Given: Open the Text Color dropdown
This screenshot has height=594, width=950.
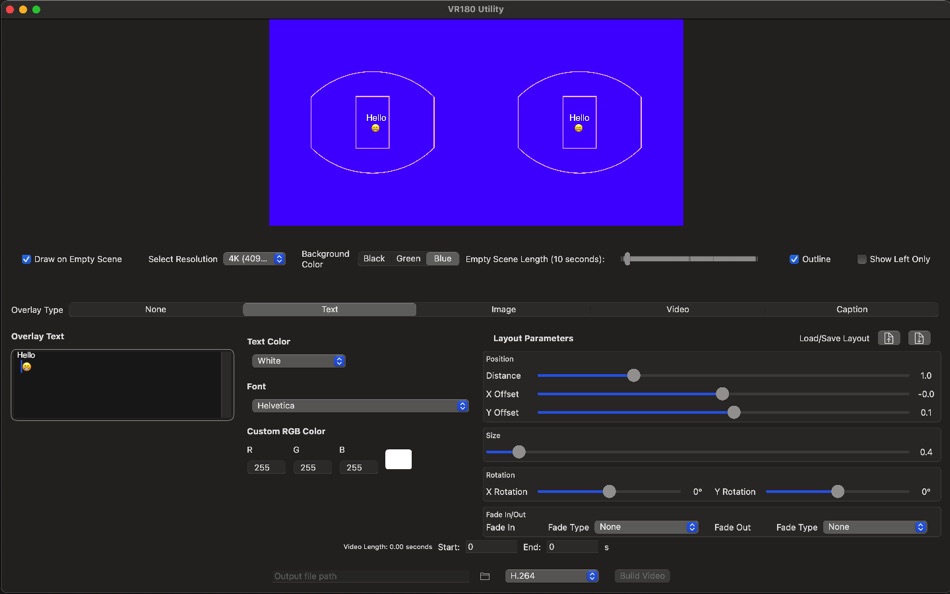Looking at the screenshot, I should click(299, 361).
